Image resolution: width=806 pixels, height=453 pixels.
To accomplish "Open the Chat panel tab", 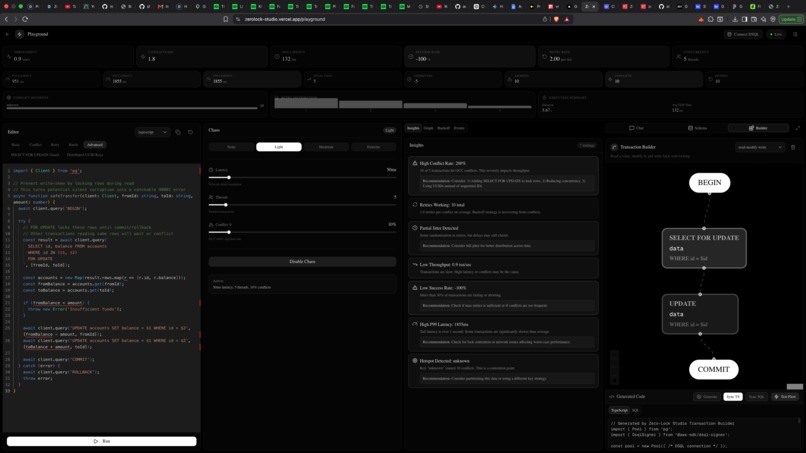I will 636,128.
